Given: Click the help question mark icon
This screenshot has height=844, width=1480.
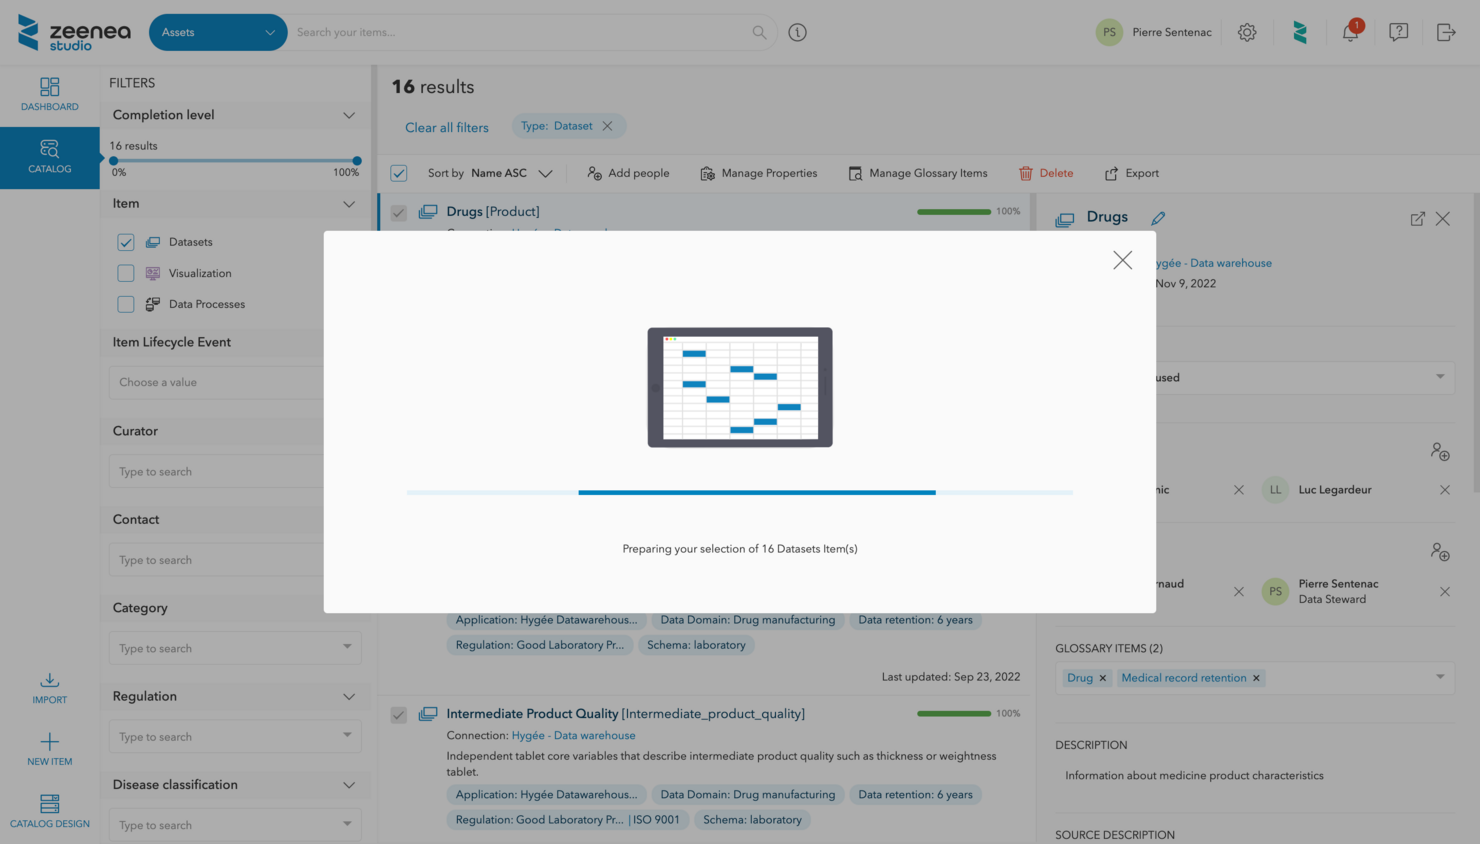Looking at the screenshot, I should 1398,32.
